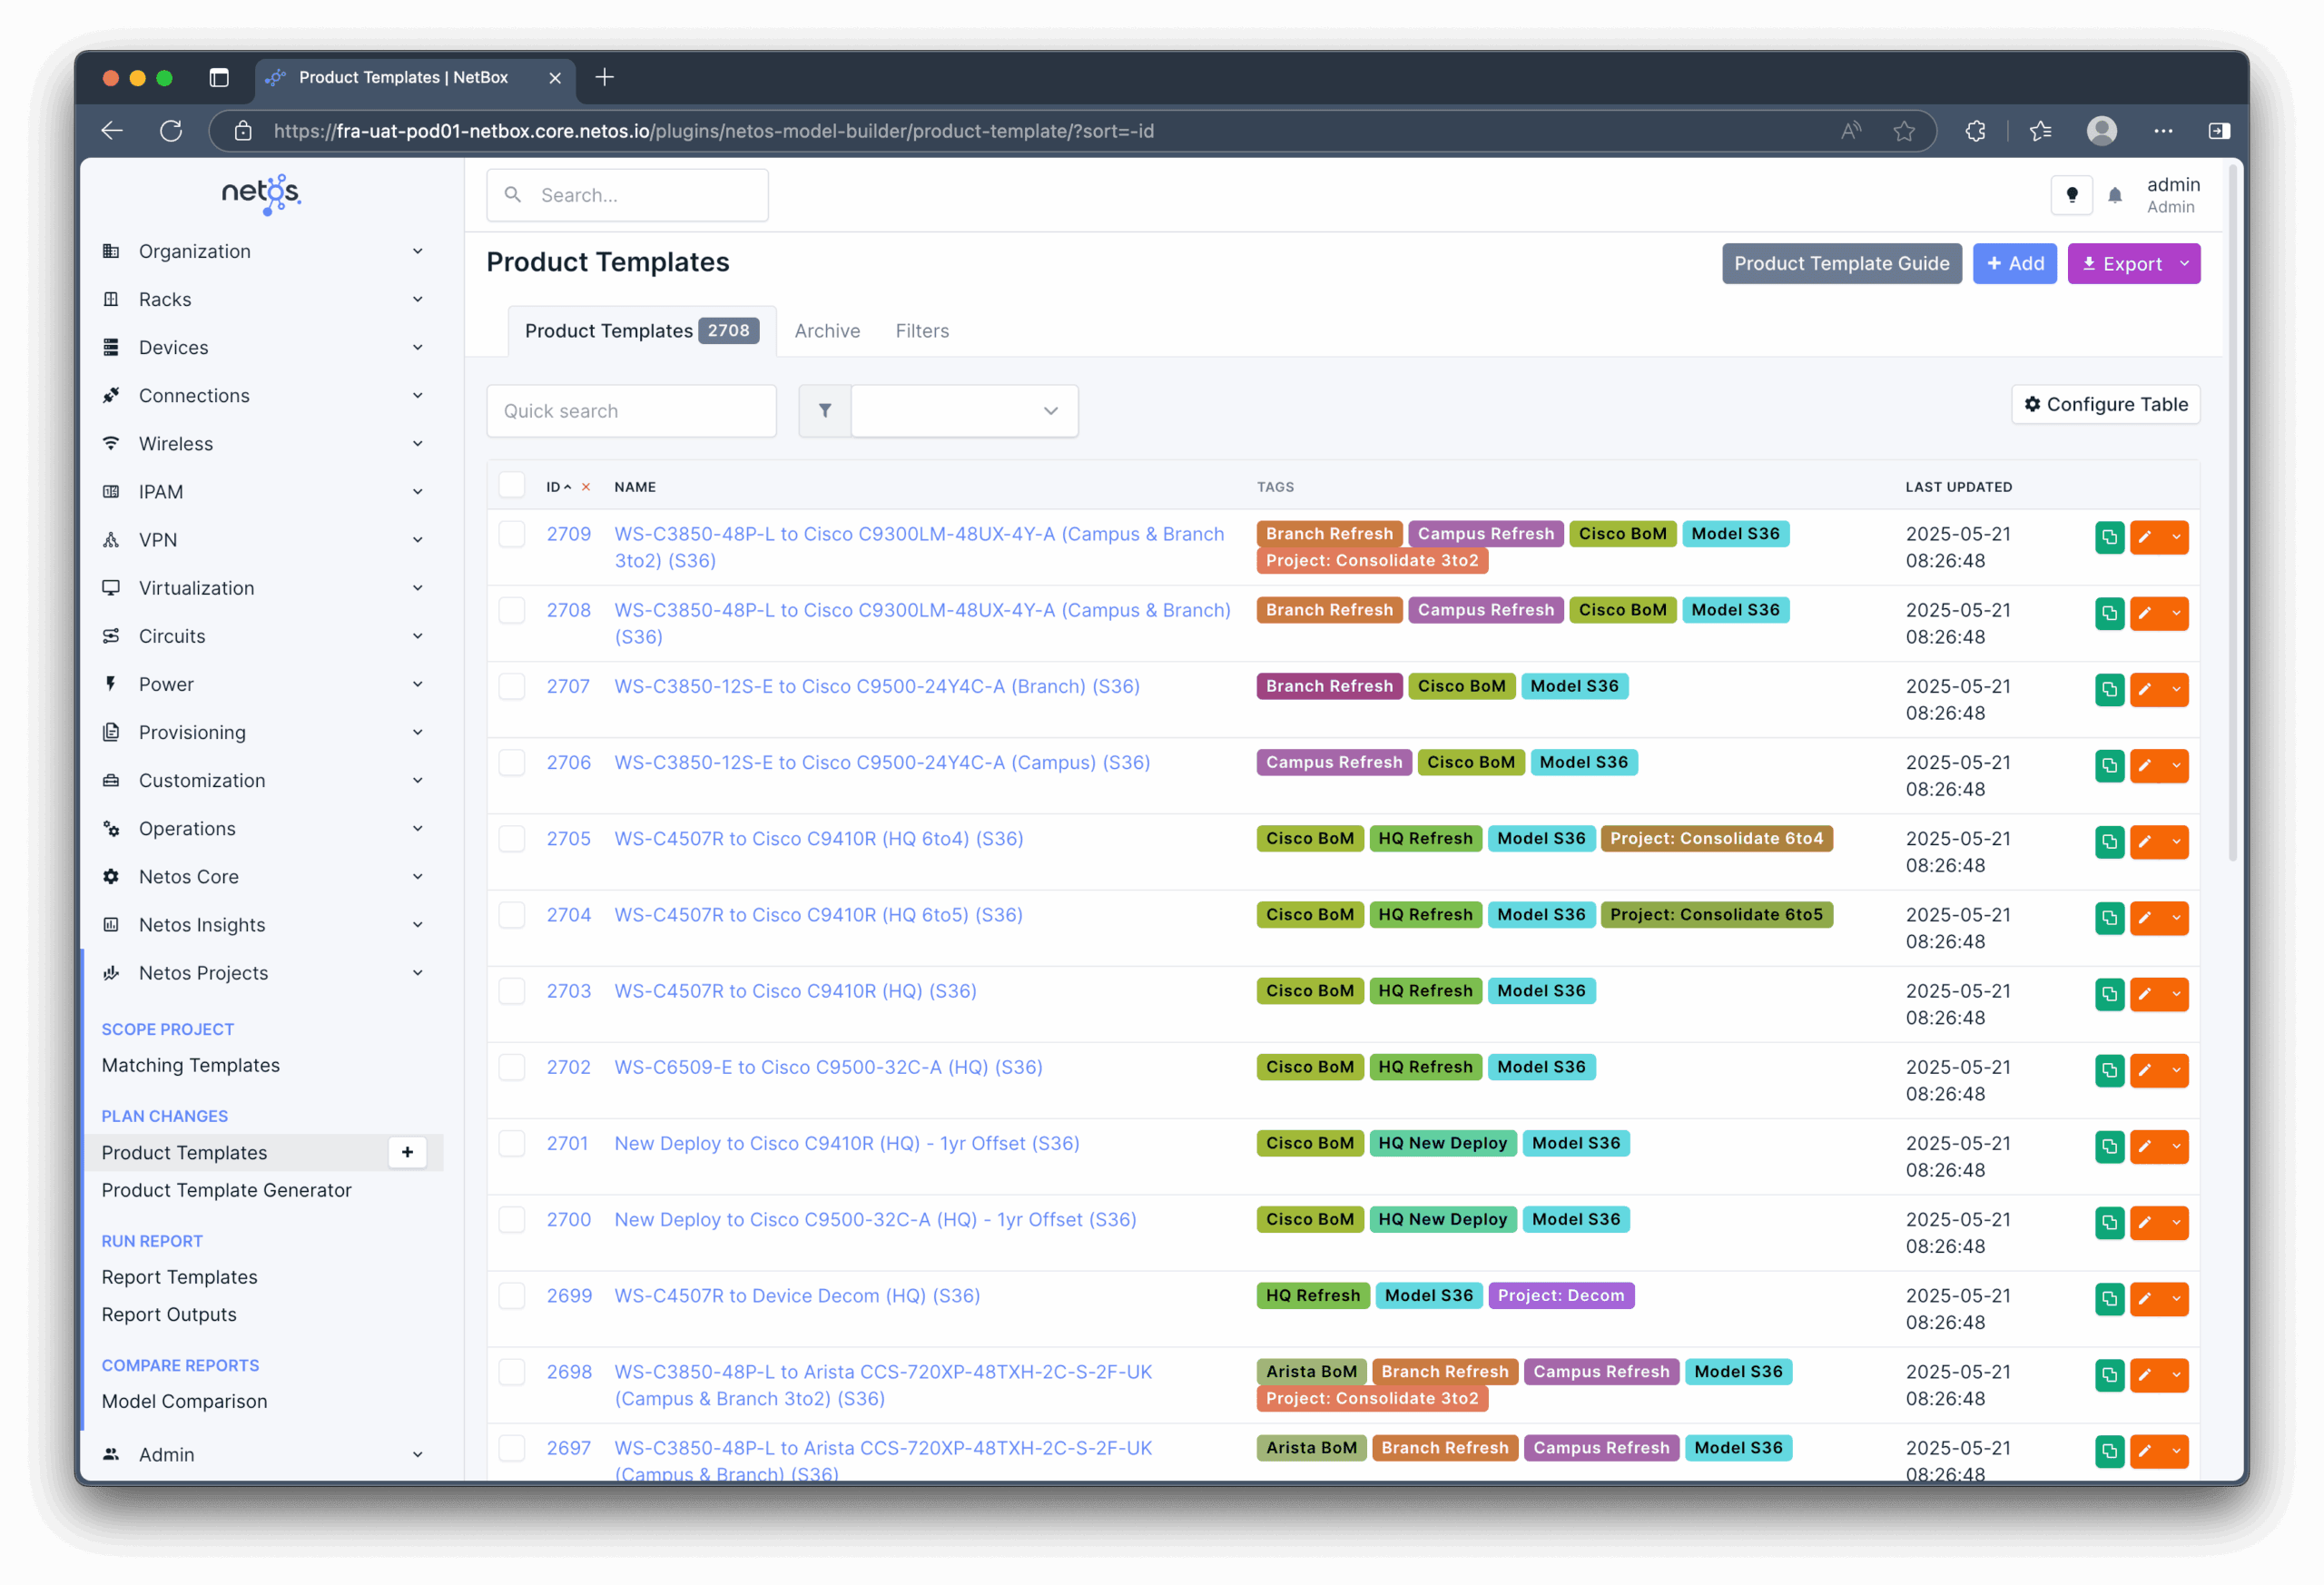Screen dimensions: 2324x1585
Task: Expand the Organization menu
Action: point(263,251)
